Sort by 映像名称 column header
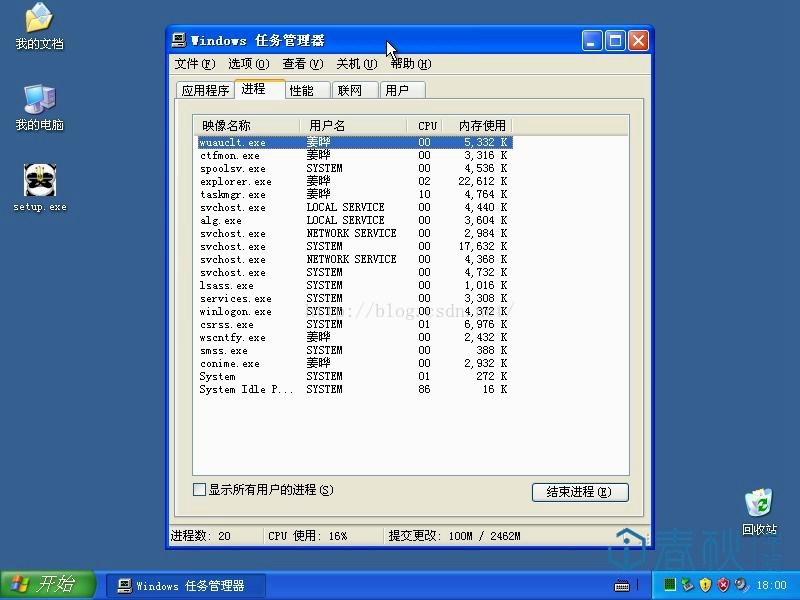The height and width of the screenshot is (600, 800). 246,126
